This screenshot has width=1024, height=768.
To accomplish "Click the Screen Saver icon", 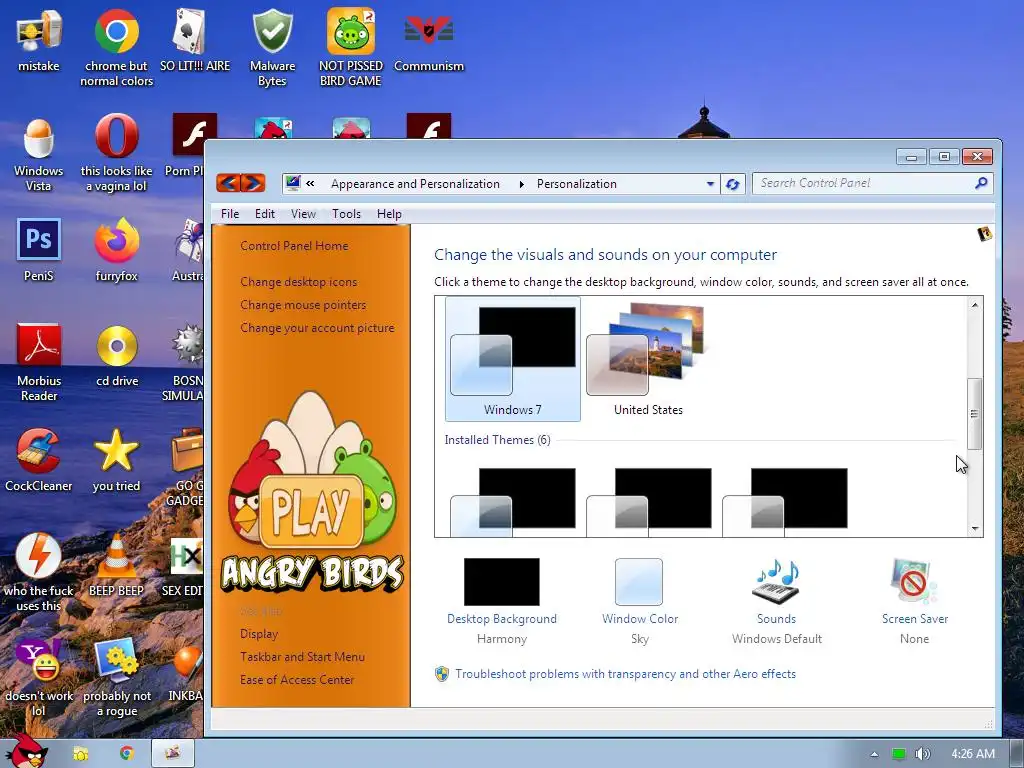I will click(914, 581).
